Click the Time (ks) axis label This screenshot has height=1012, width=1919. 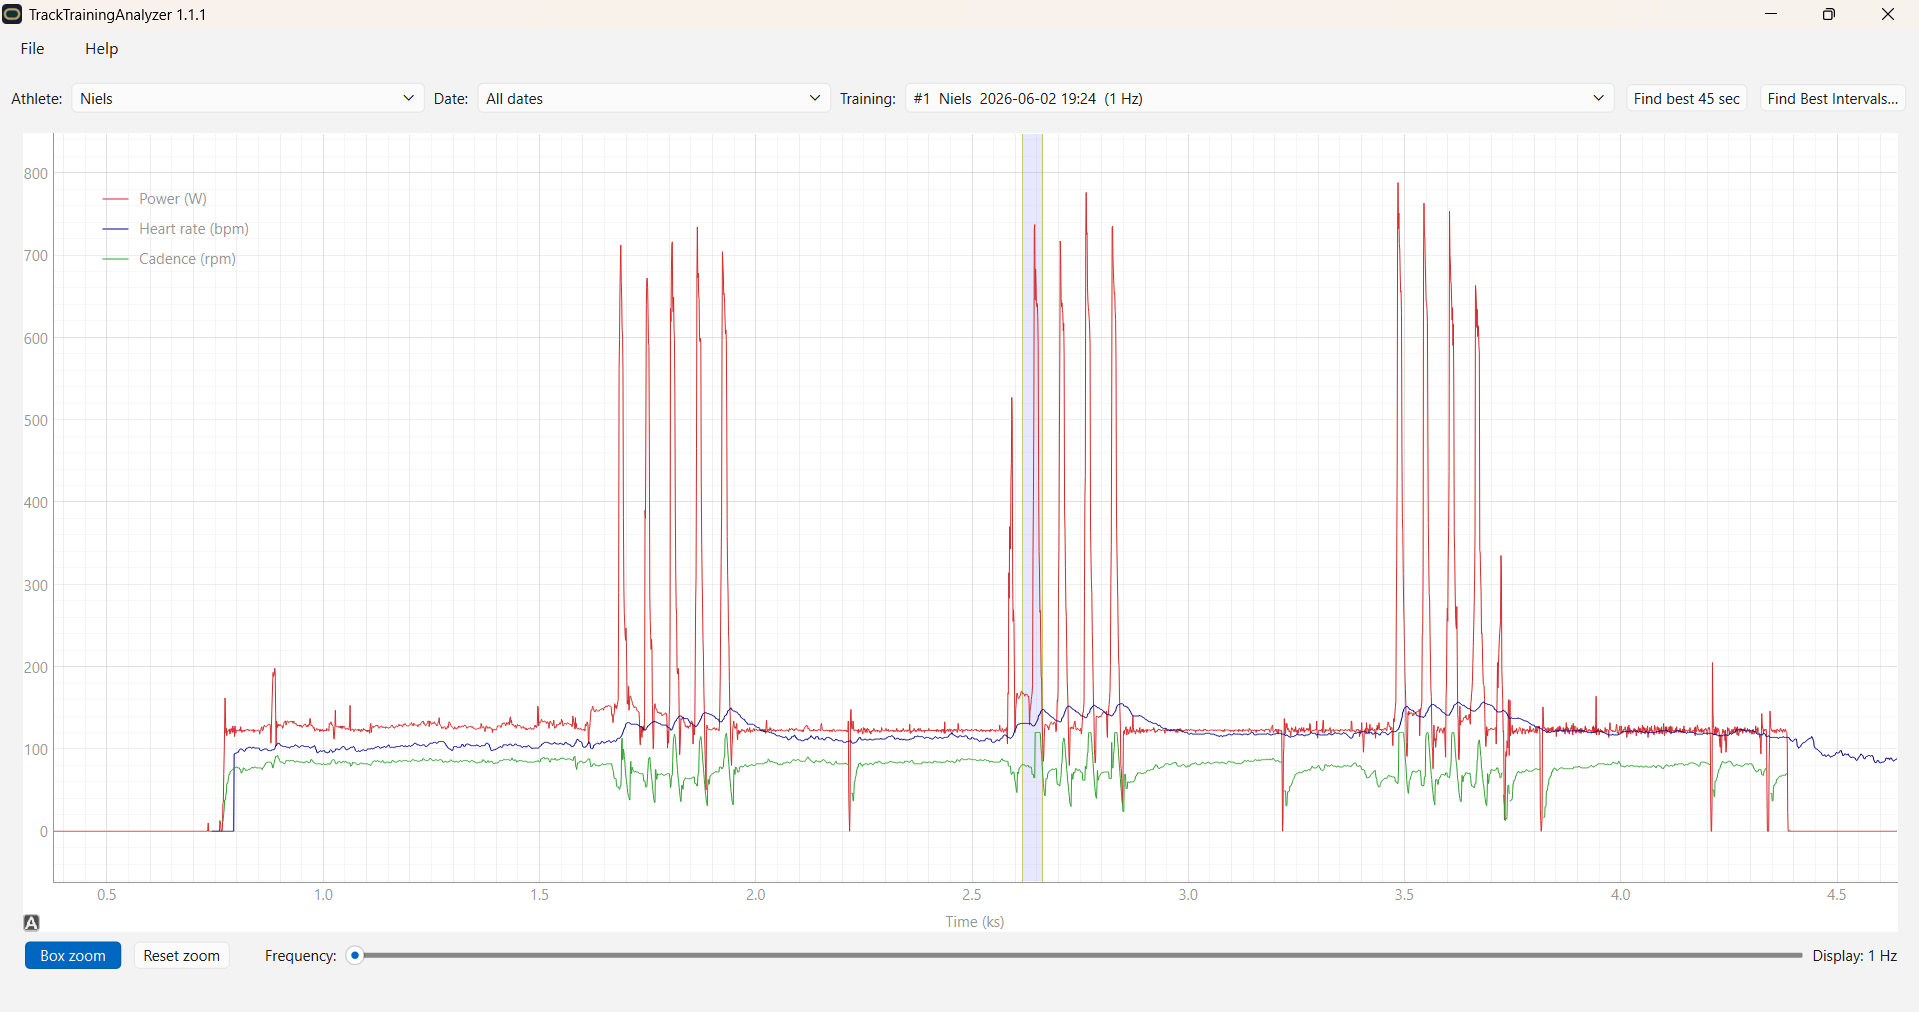[974, 922]
